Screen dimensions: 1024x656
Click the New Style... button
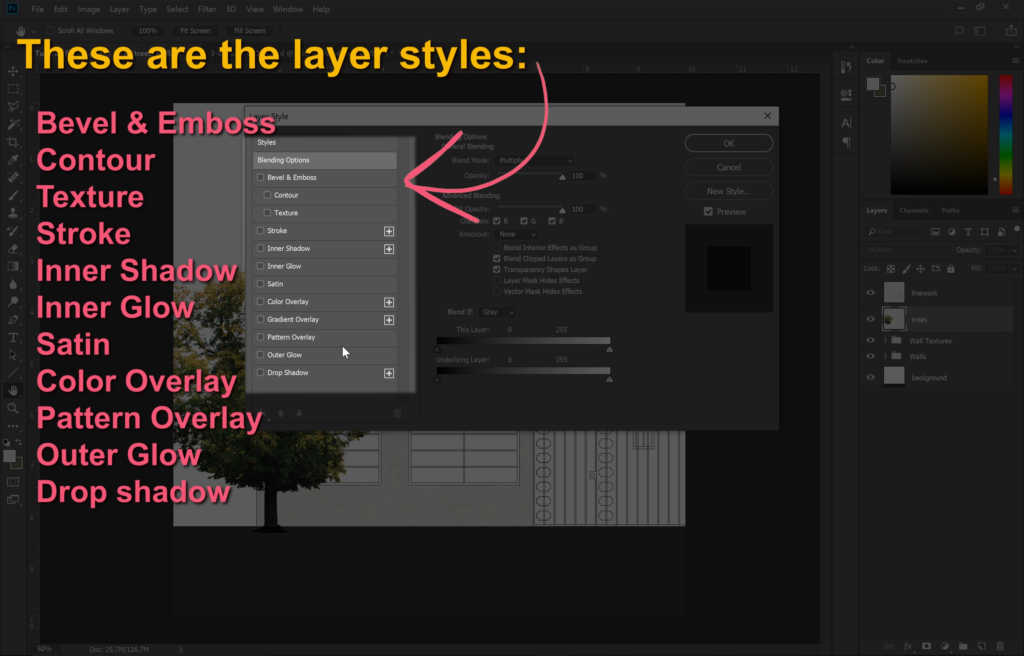(x=728, y=191)
